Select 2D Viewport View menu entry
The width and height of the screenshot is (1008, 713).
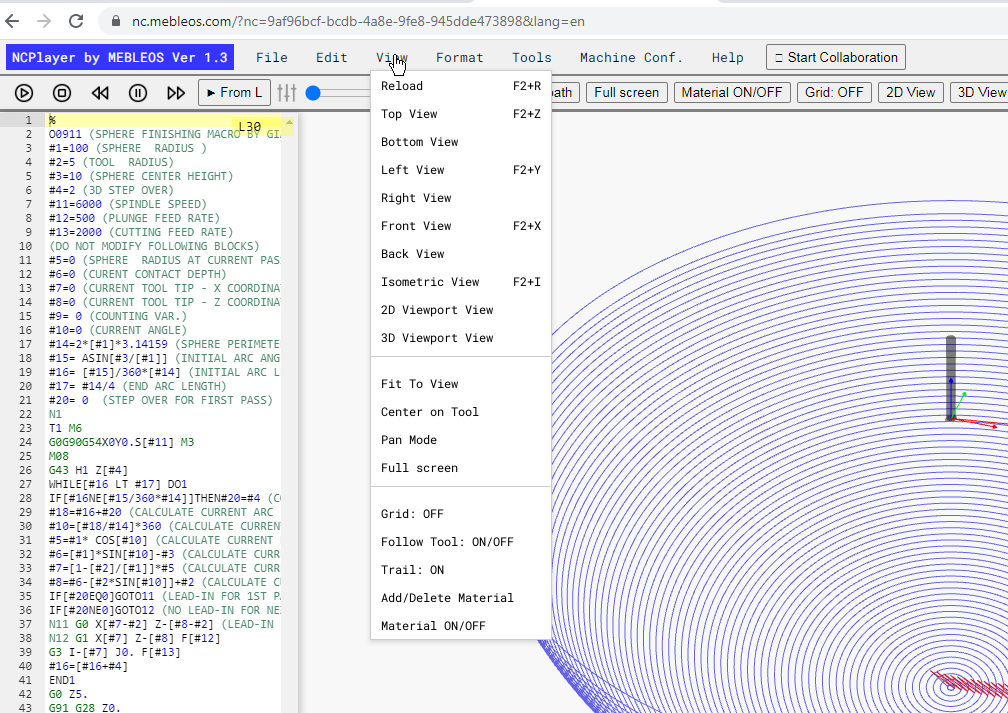pyautogui.click(x=461, y=310)
